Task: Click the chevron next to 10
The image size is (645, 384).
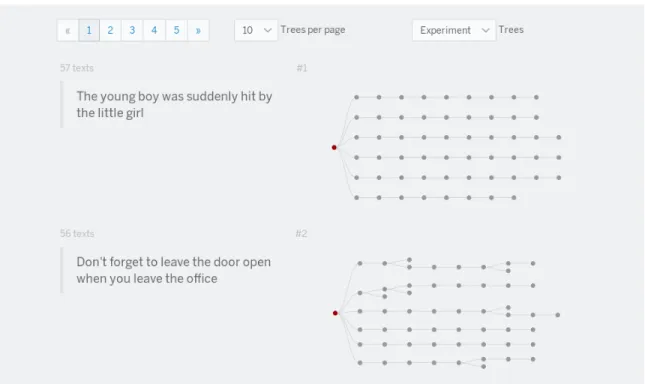Action: (x=268, y=30)
